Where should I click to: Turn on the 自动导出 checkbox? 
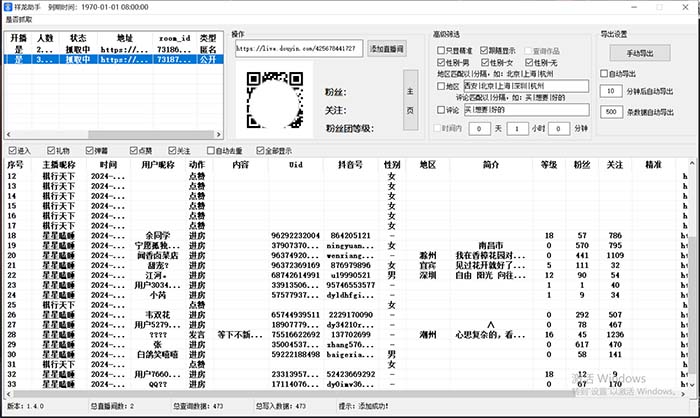[606, 73]
